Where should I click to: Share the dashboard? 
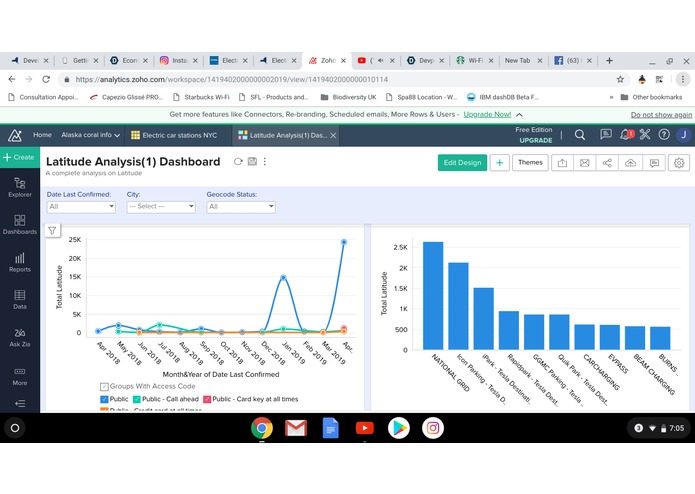pyautogui.click(x=607, y=163)
